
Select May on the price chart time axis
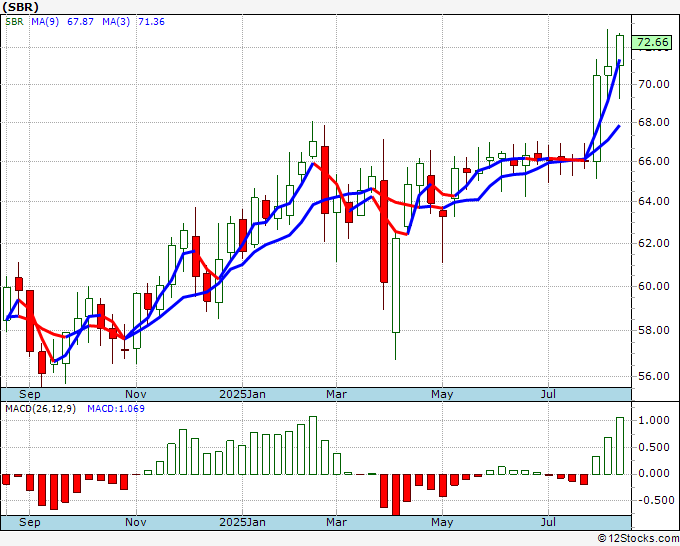pyautogui.click(x=442, y=394)
